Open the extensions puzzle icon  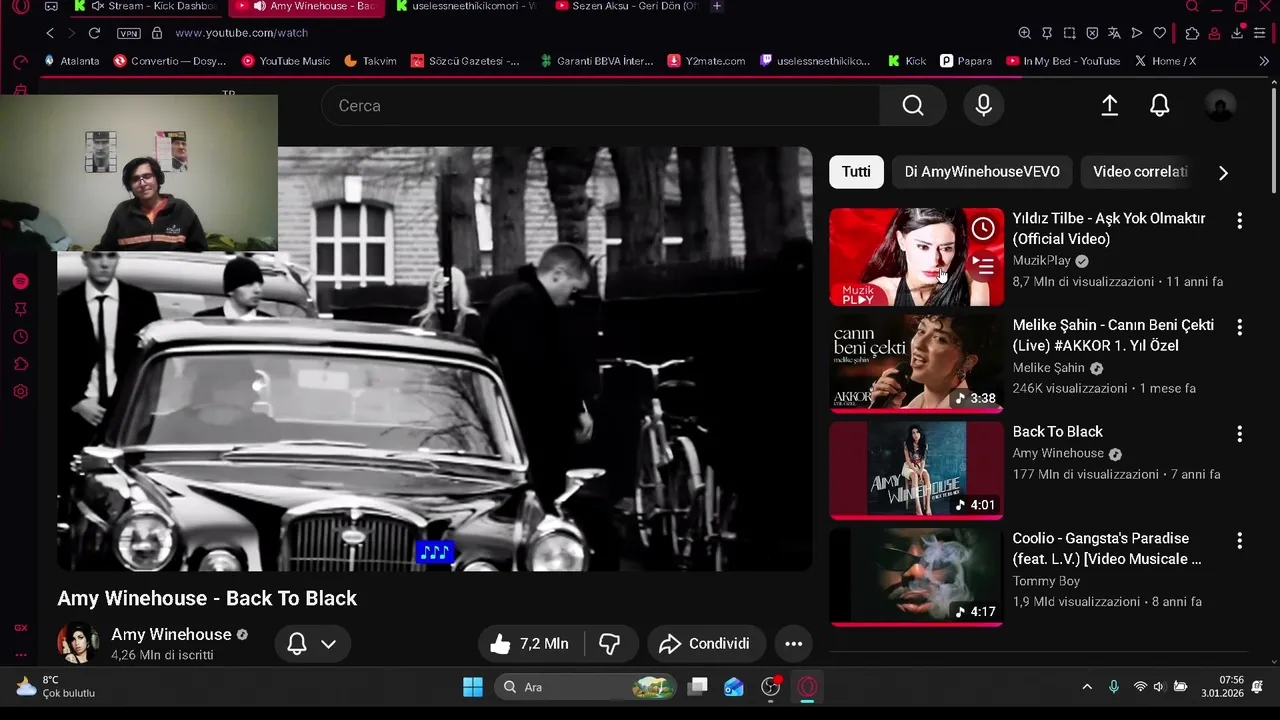(x=1192, y=33)
